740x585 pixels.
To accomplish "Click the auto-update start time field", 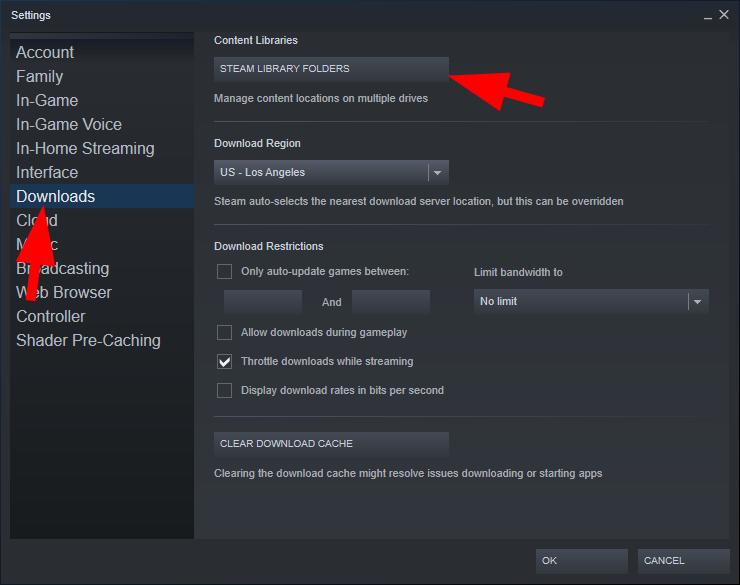I will click(263, 302).
